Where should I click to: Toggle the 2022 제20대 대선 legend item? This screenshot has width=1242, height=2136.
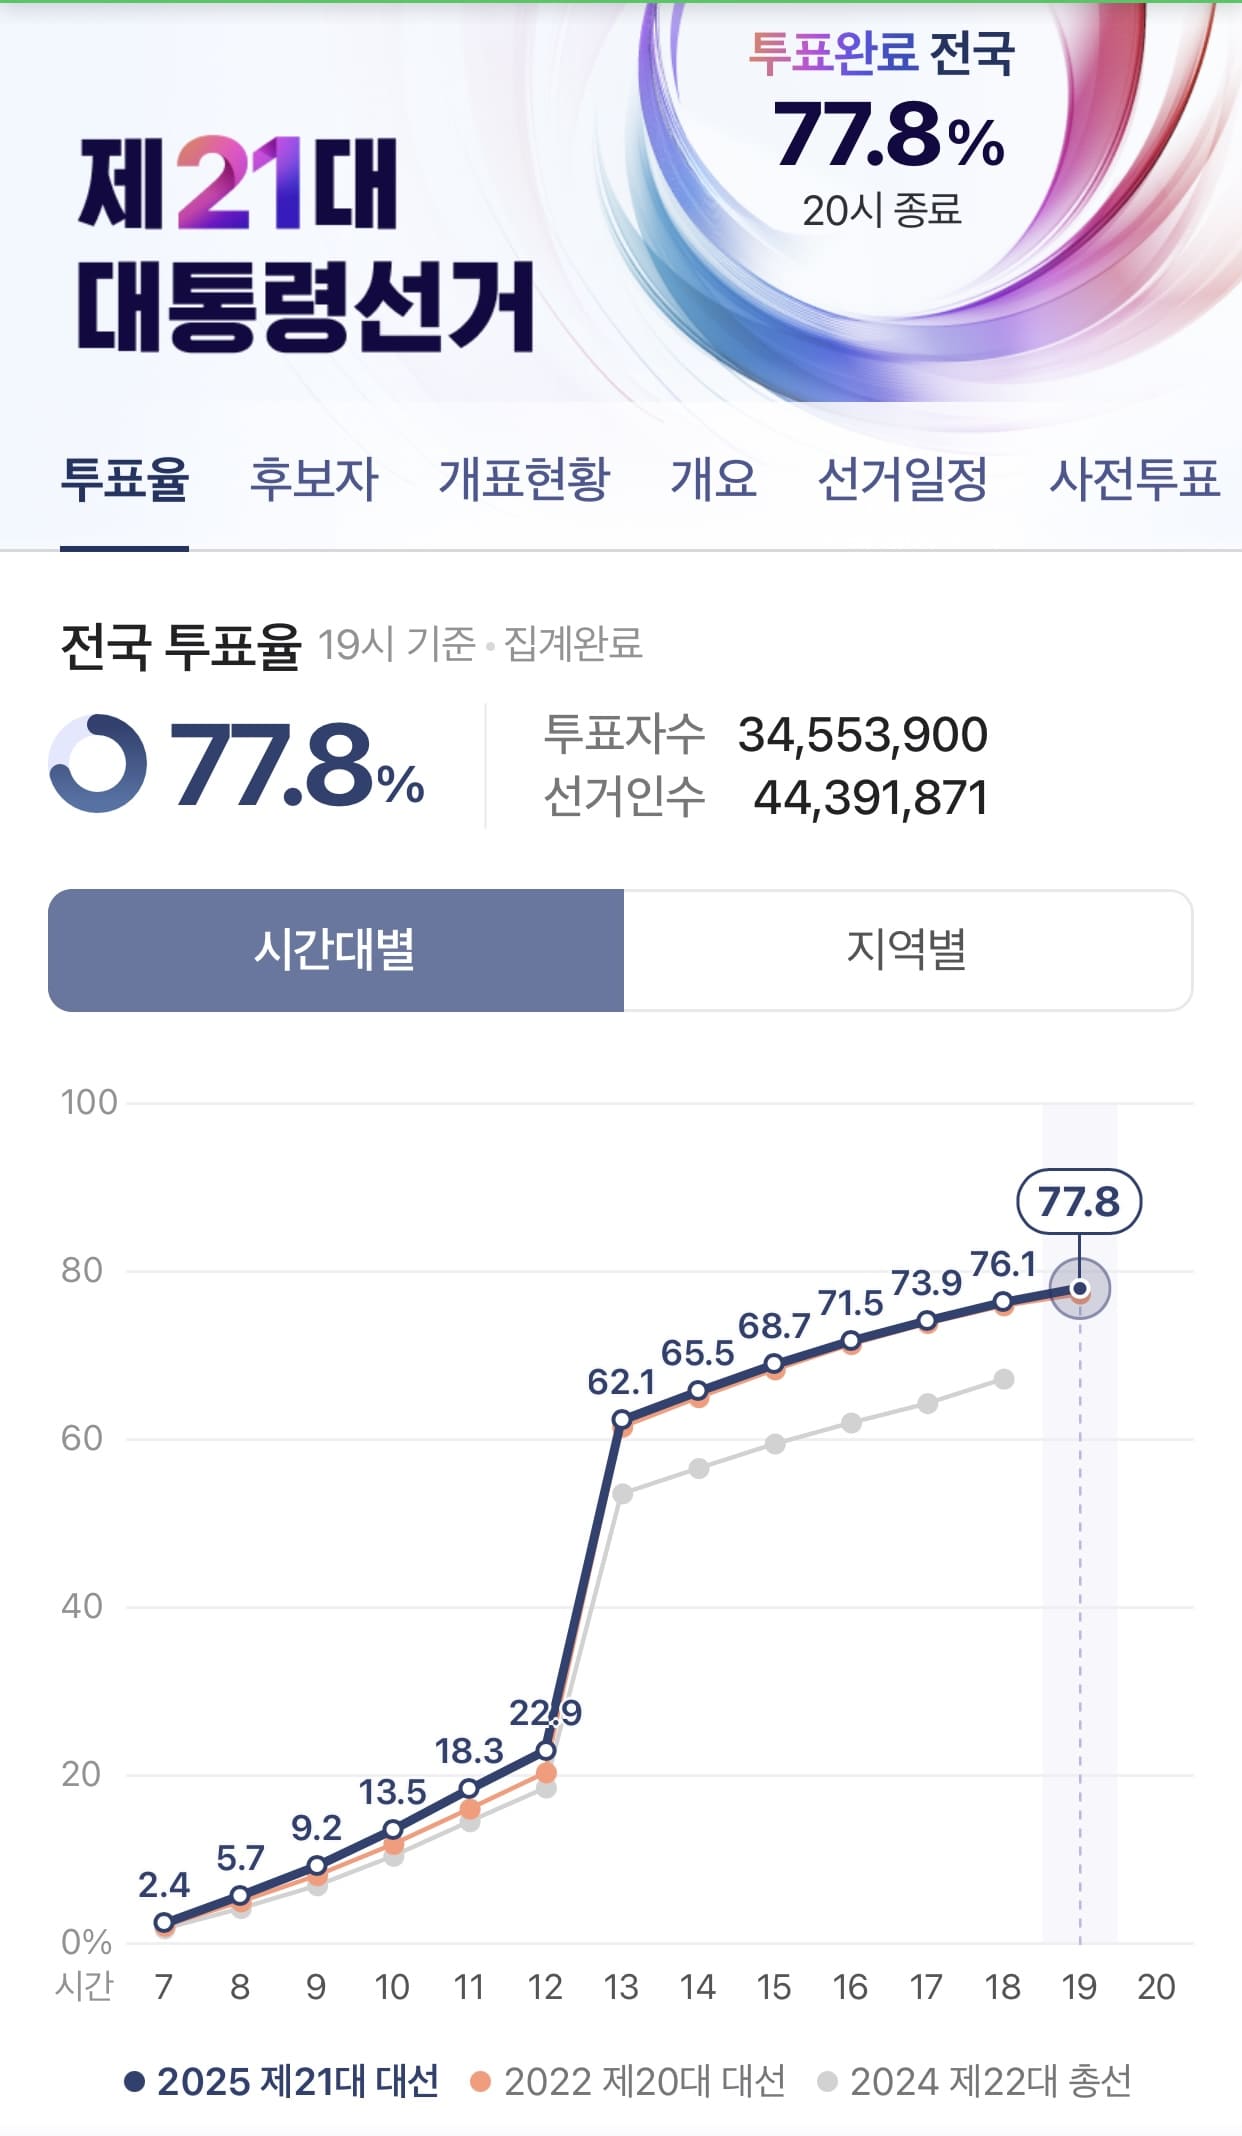(x=628, y=2082)
